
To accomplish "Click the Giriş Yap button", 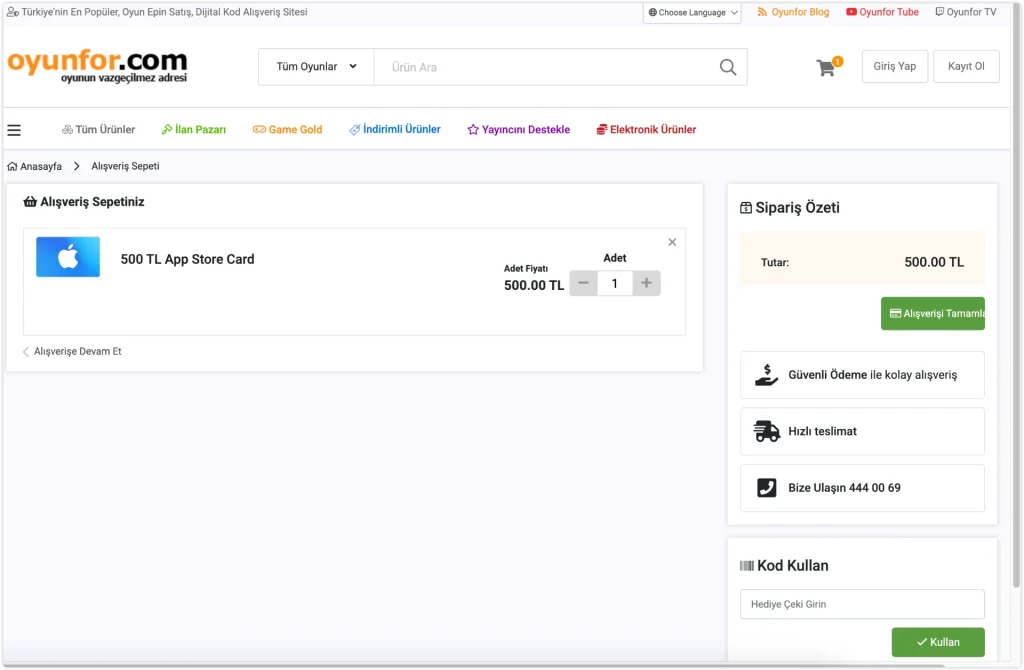I will click(x=895, y=66).
